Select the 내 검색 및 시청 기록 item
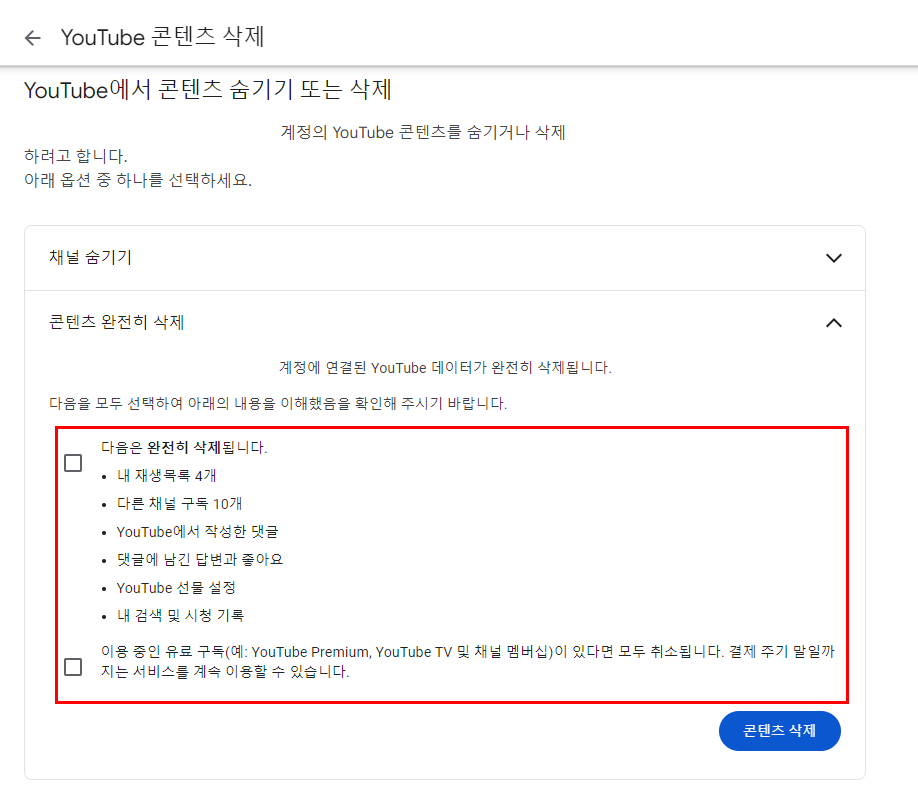918x797 pixels. 180,615
